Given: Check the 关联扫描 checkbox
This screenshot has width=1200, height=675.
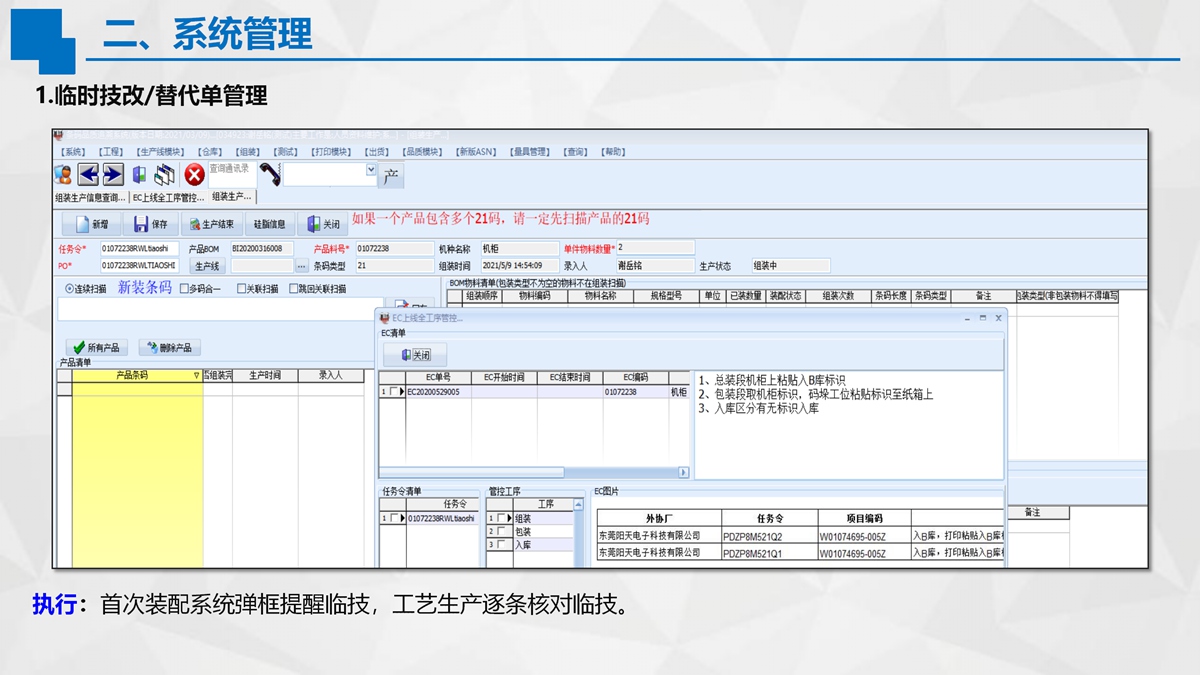Looking at the screenshot, I should click(x=242, y=289).
